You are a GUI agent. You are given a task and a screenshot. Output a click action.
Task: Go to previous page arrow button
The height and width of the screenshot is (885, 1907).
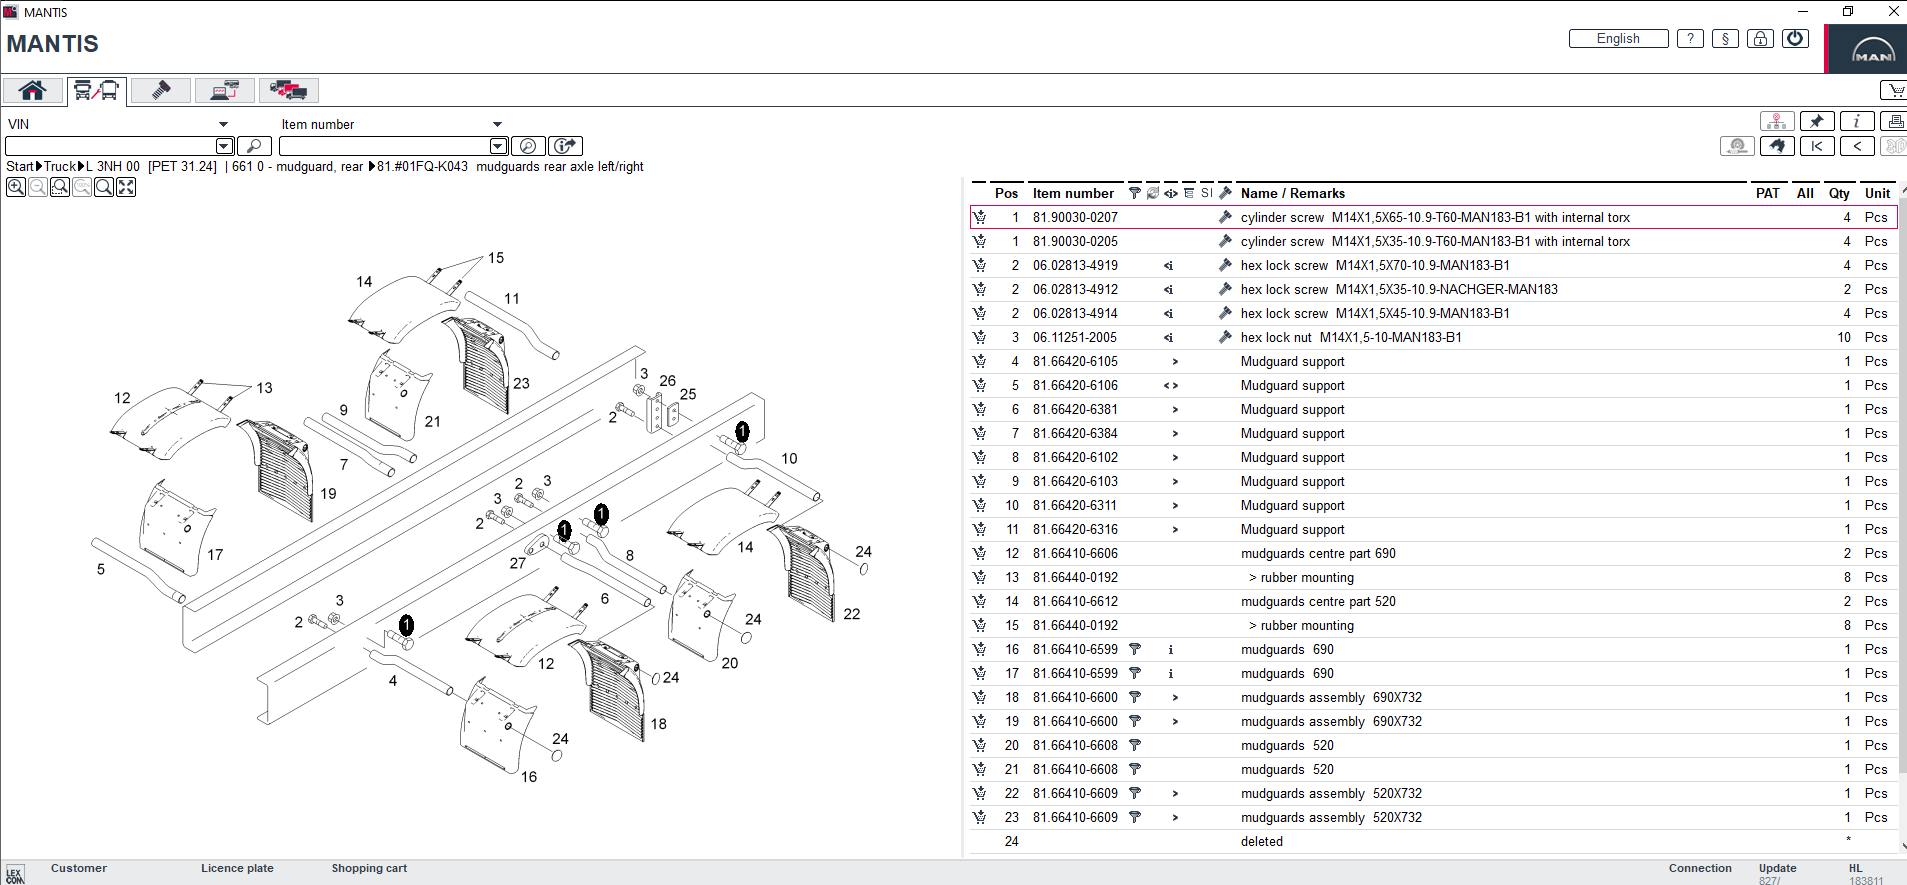[x=1857, y=146]
